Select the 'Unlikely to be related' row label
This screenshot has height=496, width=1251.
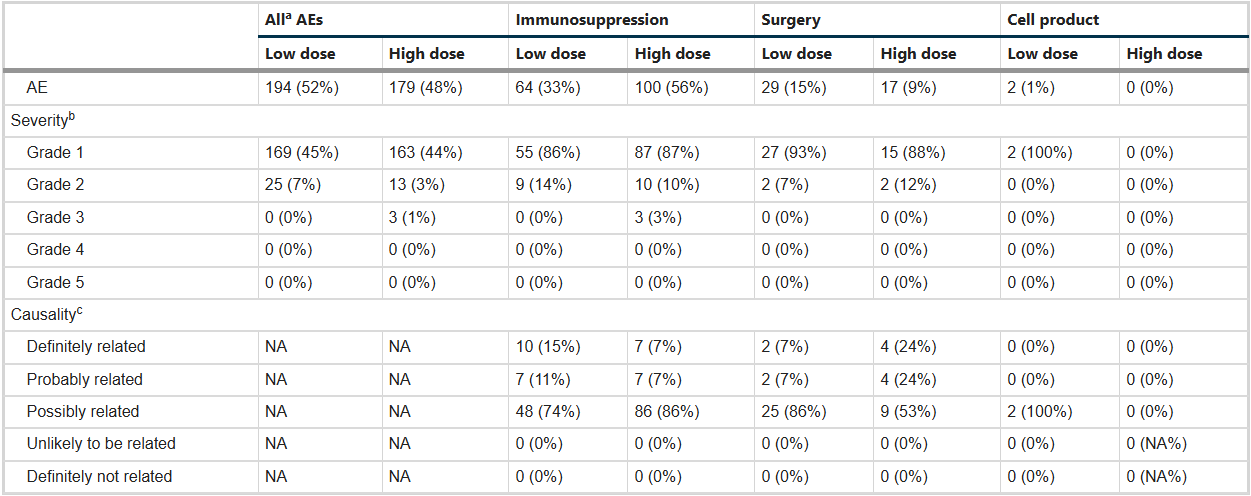pyautogui.click(x=101, y=443)
